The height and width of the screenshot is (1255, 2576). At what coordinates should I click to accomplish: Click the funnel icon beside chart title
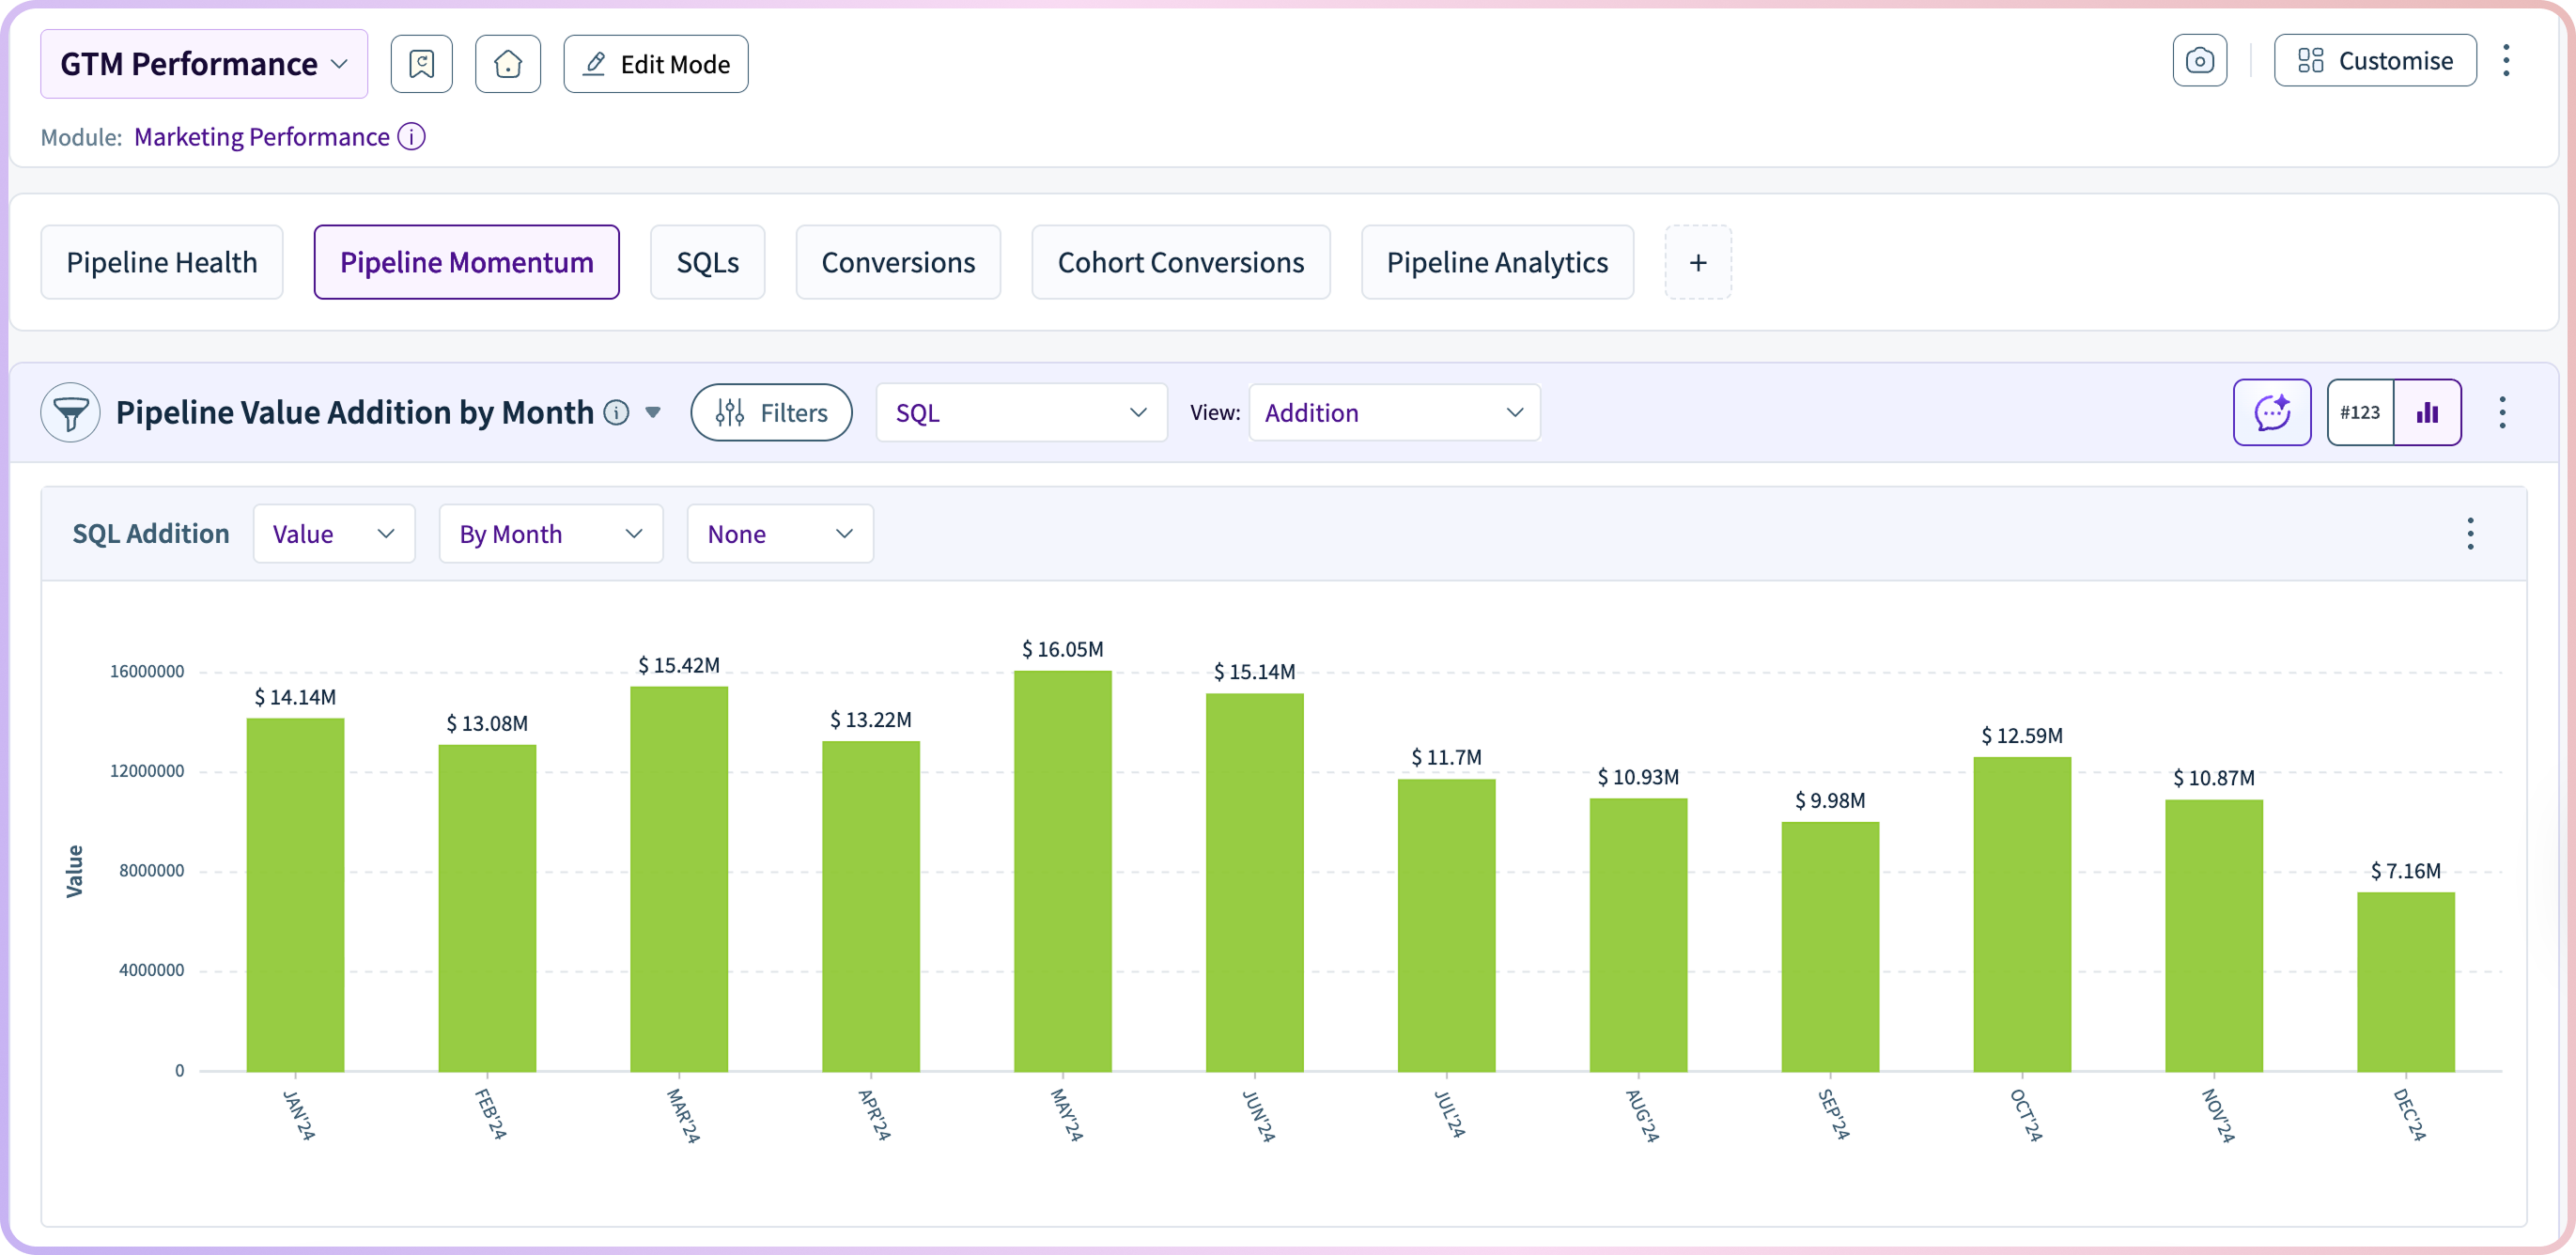coord(70,412)
